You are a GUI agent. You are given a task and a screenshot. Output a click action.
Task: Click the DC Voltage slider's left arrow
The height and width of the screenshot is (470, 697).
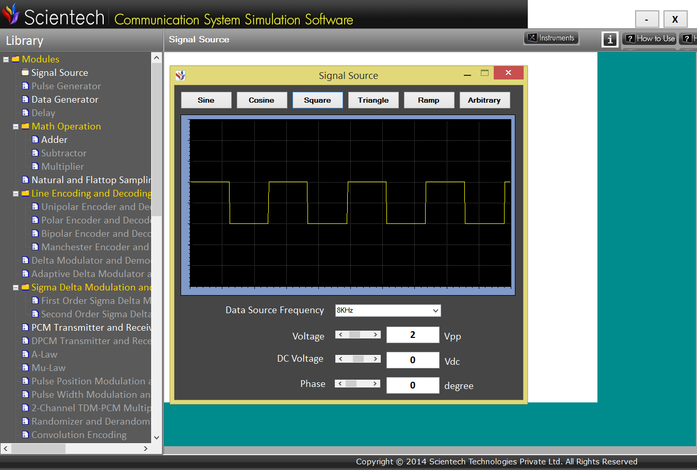point(340,359)
